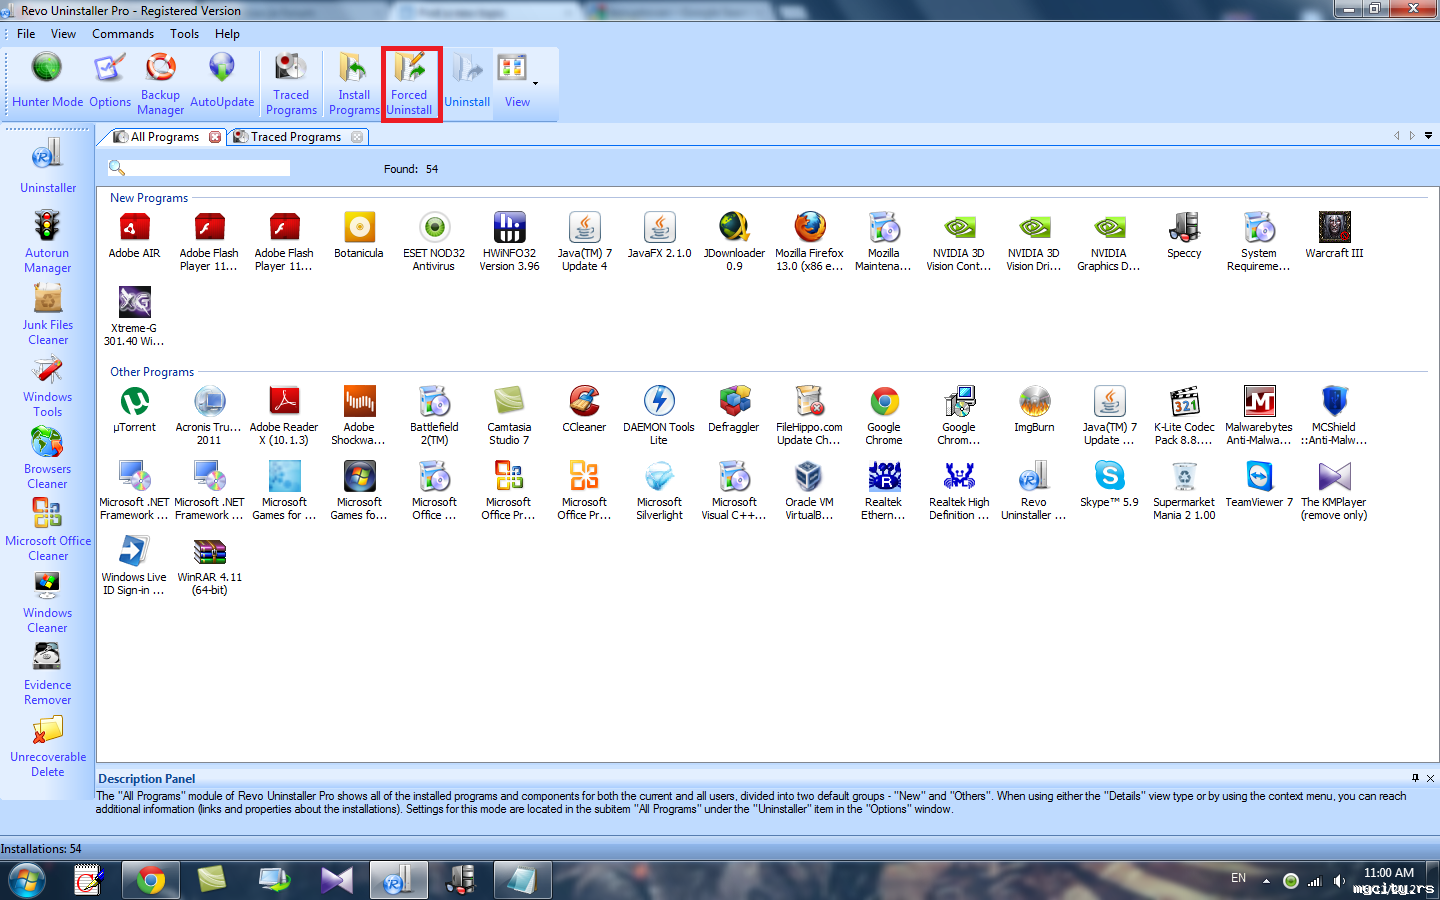
Task: Select ESET NOD32 Antivirus program
Action: [434, 242]
